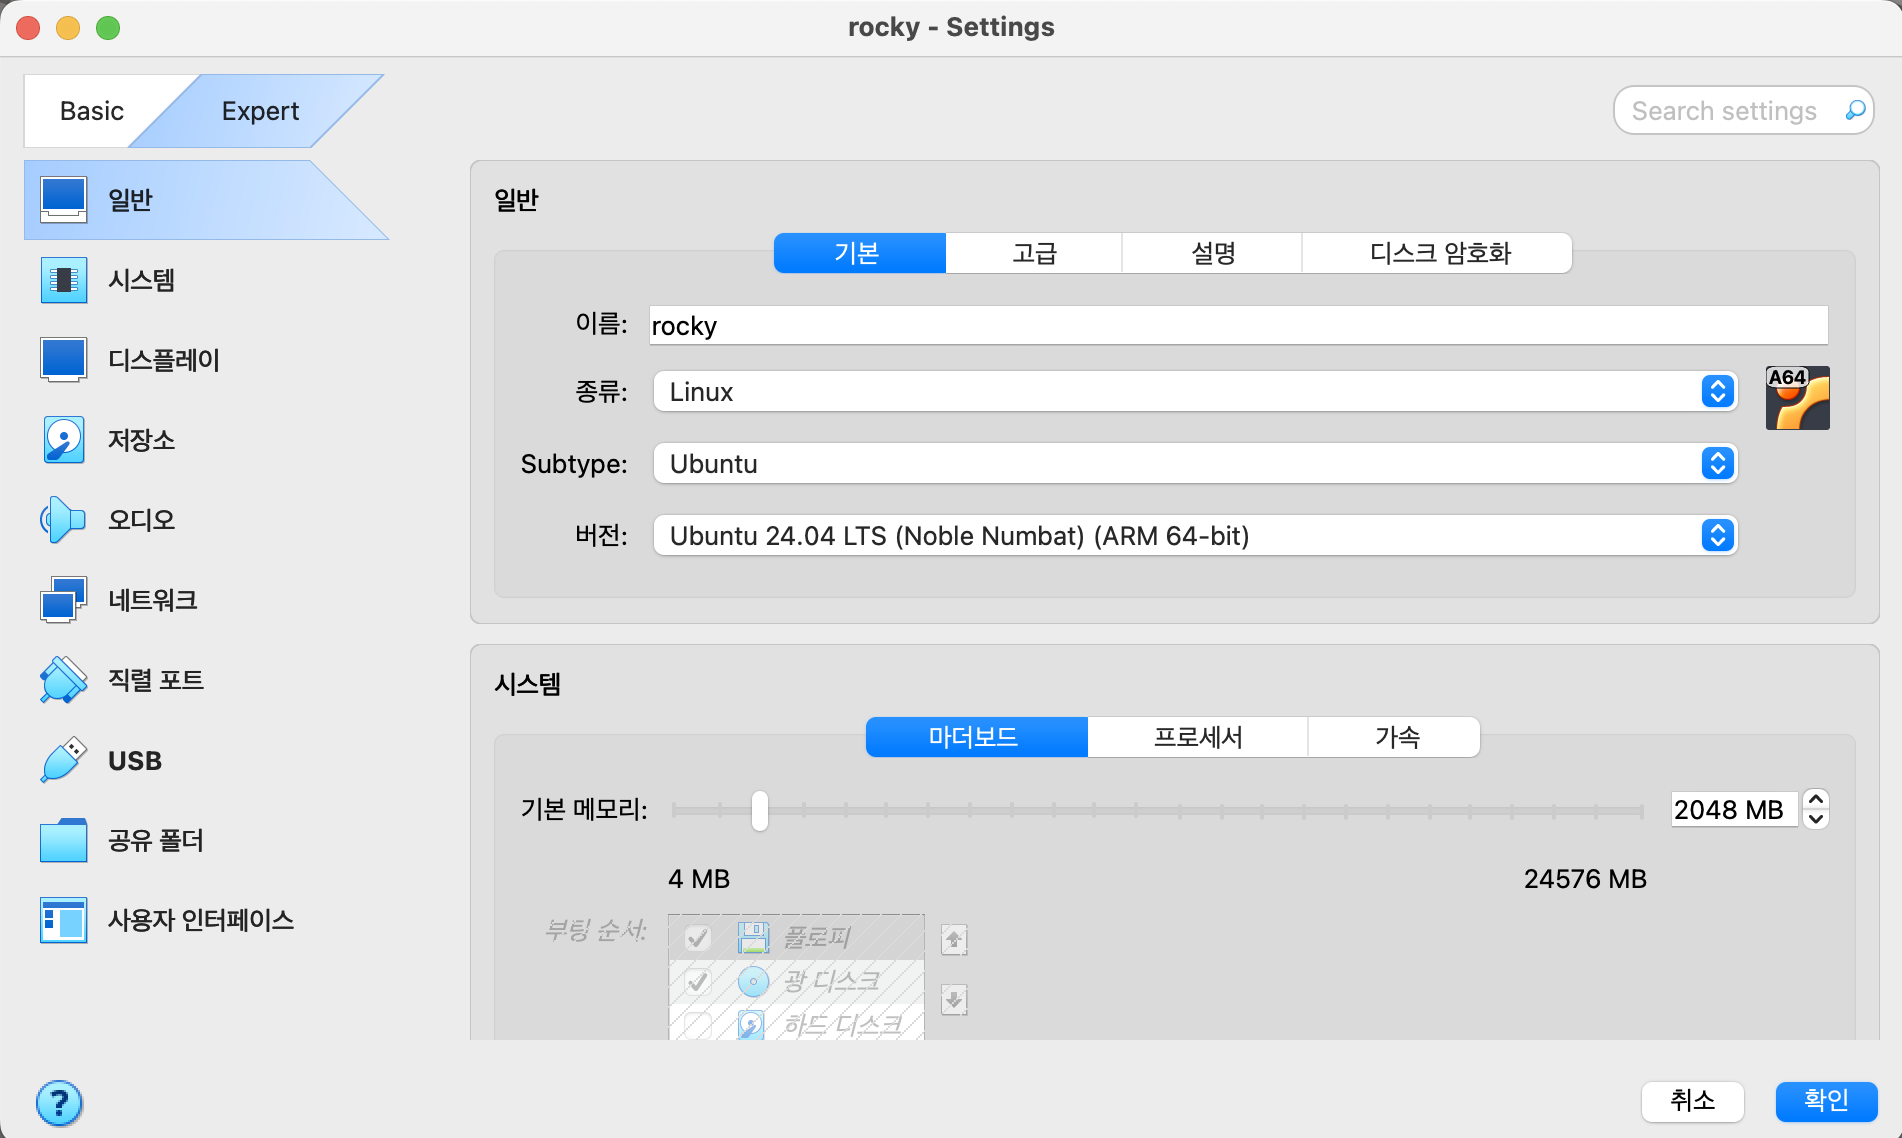Toggle the 플로피 boot order checkbox

698,937
